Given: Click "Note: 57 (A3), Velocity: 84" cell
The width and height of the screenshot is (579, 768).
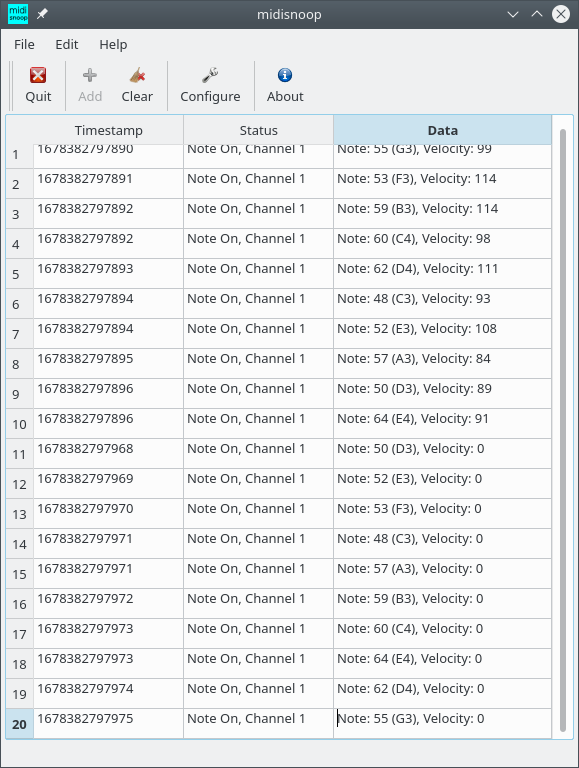Looking at the screenshot, I should pyautogui.click(x=442, y=364).
